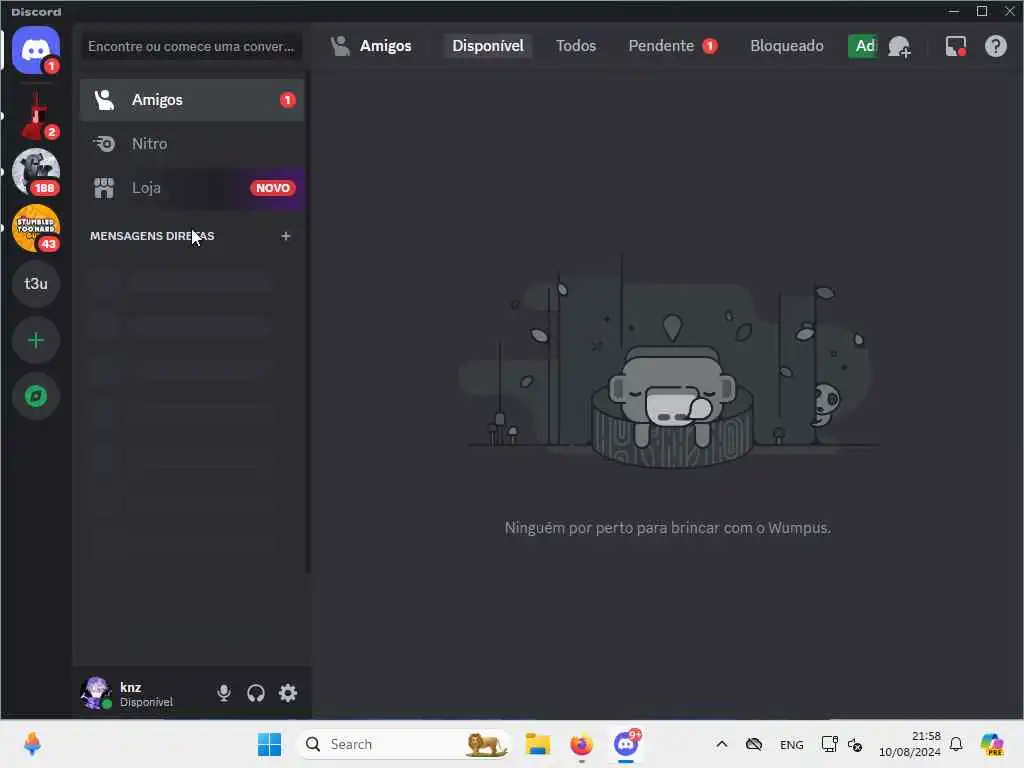1024x768 pixels.
Task: Open the Help question mark icon
Action: tap(995, 46)
